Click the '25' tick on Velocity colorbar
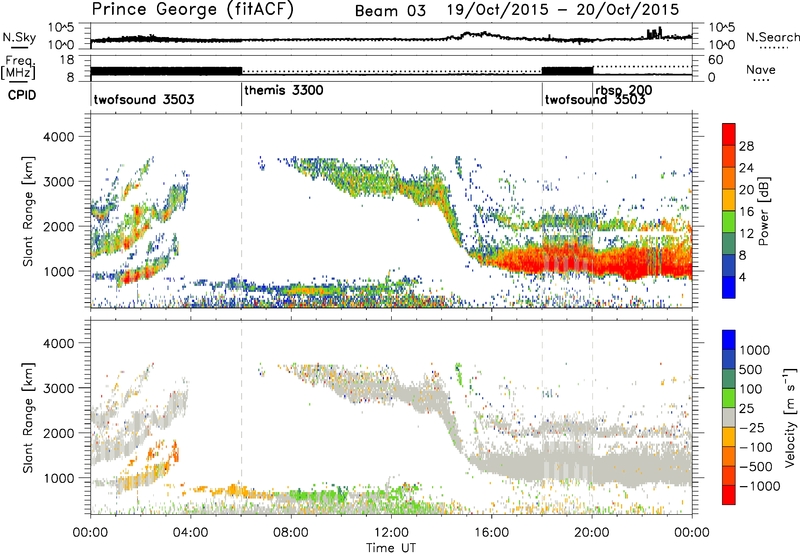 coord(747,408)
